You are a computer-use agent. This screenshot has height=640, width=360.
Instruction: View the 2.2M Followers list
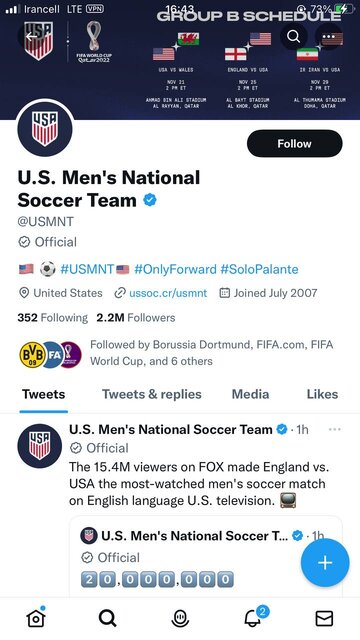pos(136,318)
